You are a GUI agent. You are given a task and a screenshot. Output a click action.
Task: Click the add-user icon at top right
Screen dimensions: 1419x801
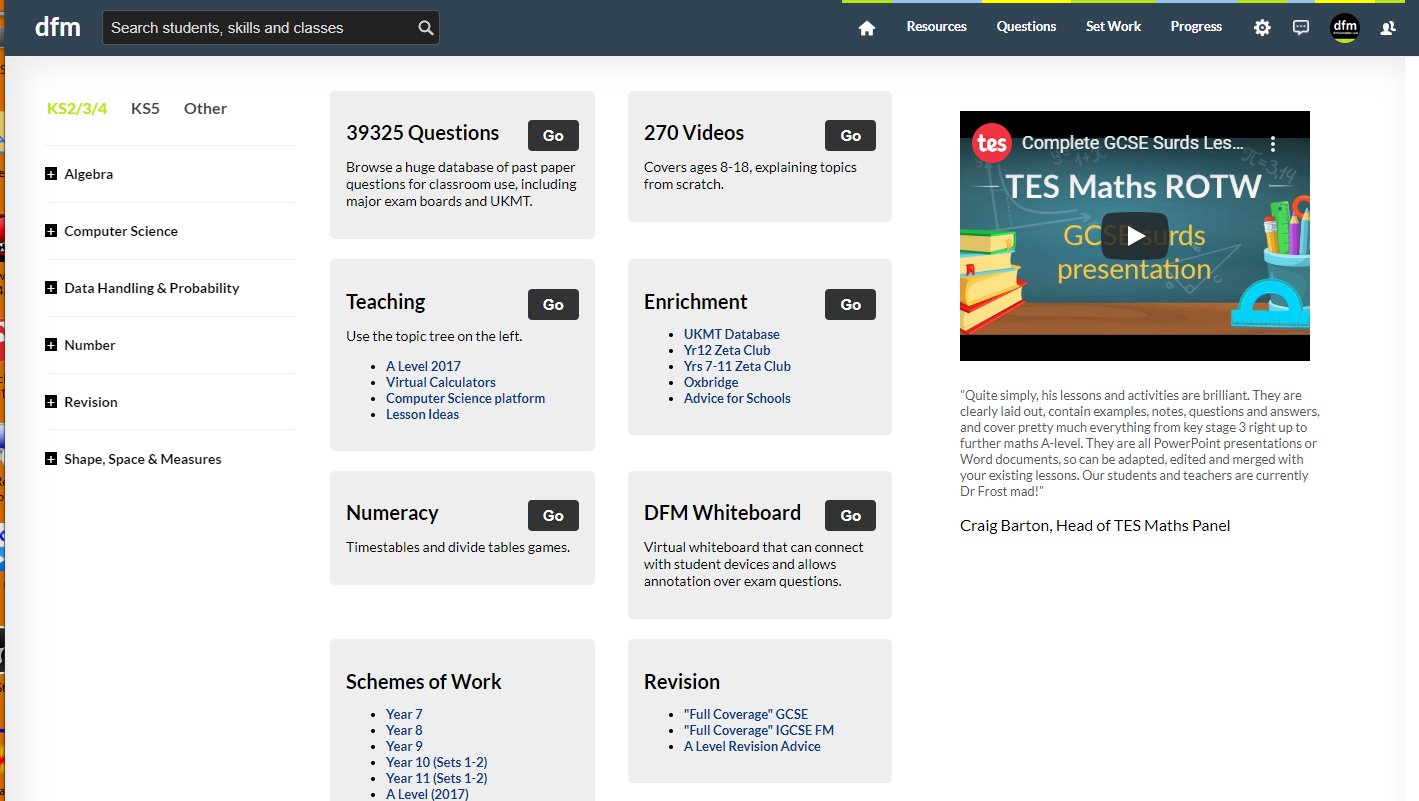[1388, 27]
